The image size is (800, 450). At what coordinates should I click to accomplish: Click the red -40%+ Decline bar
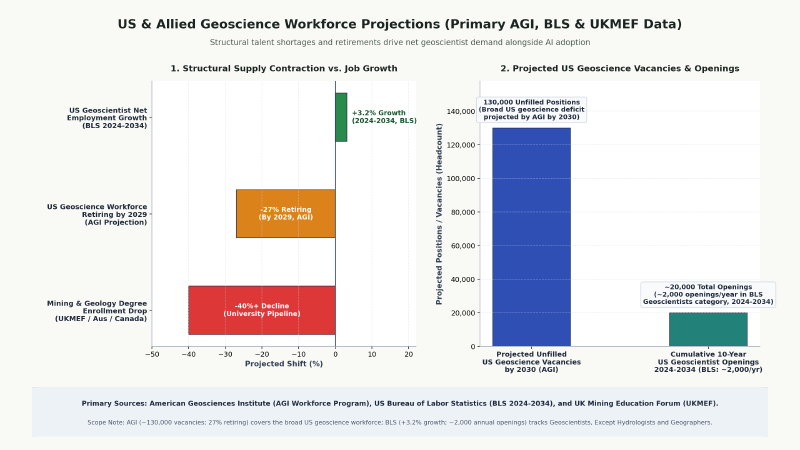262,310
